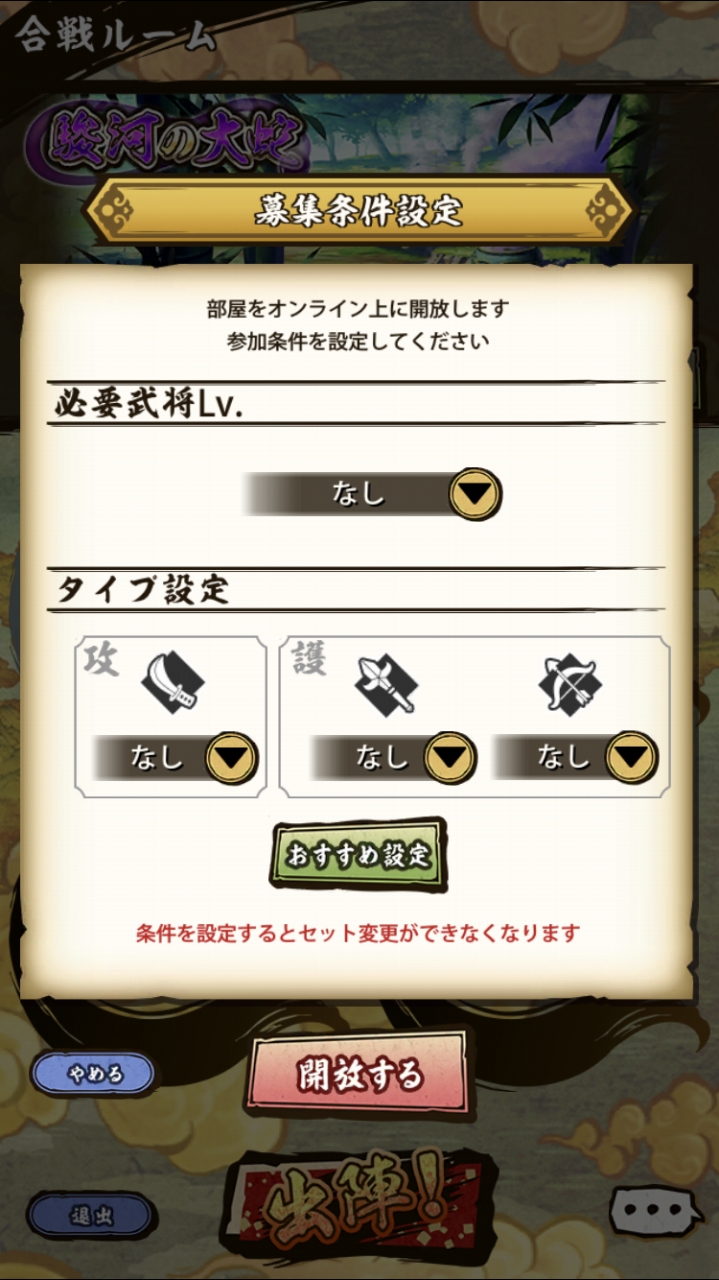This screenshot has width=719, height=1280.
Task: Click the 合戦ルーム header label
Action: 114,36
